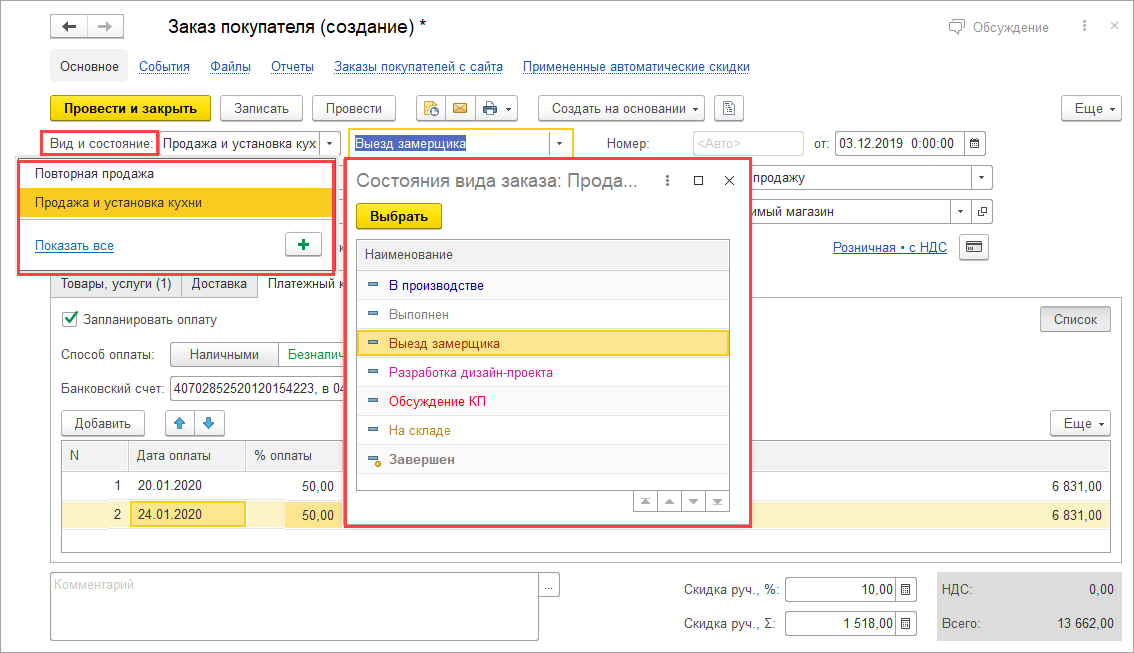This screenshot has height=653, width=1134.
Task: Click the Показать все link
Action: pyautogui.click(x=74, y=245)
